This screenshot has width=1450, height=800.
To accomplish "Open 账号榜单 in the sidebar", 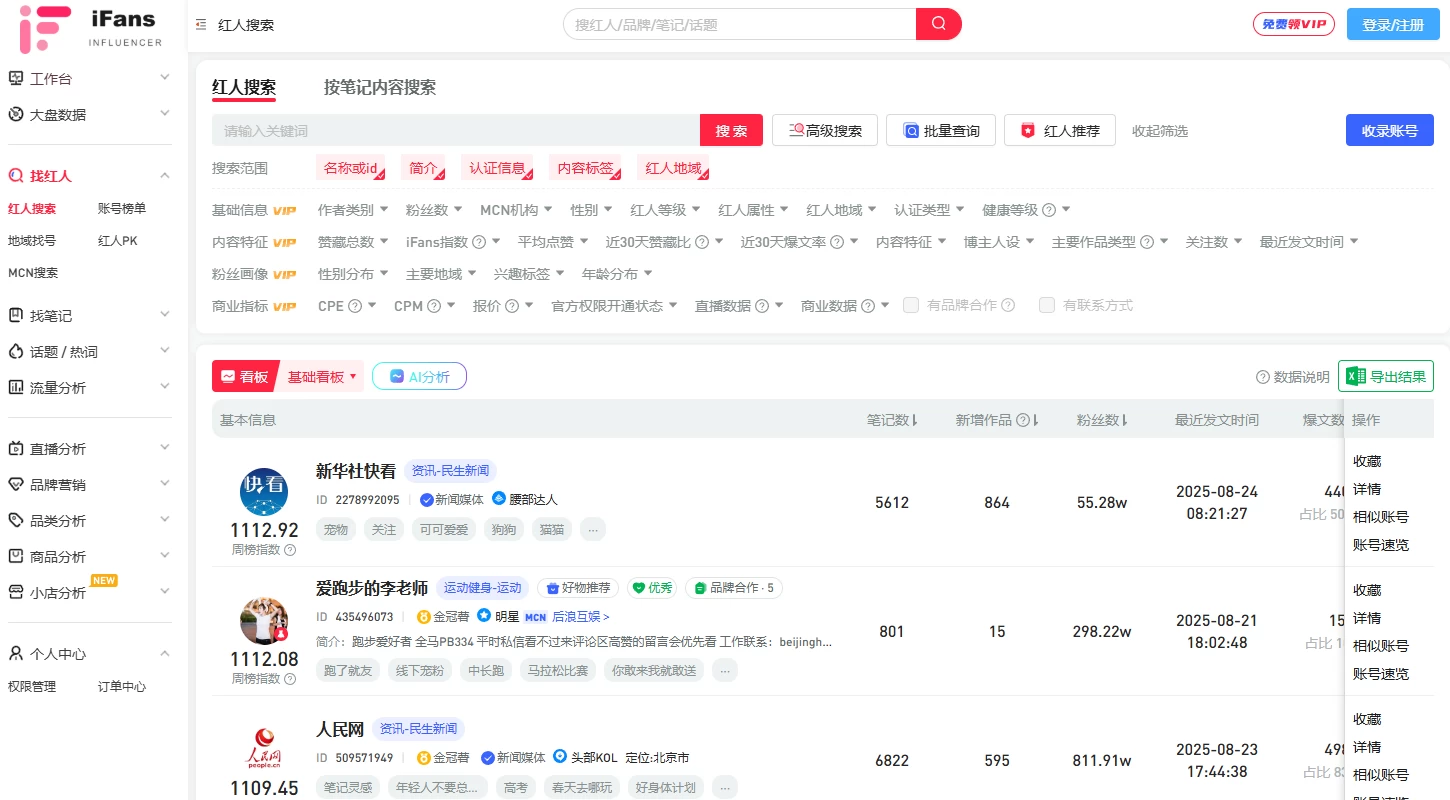I will pyautogui.click(x=122, y=209).
